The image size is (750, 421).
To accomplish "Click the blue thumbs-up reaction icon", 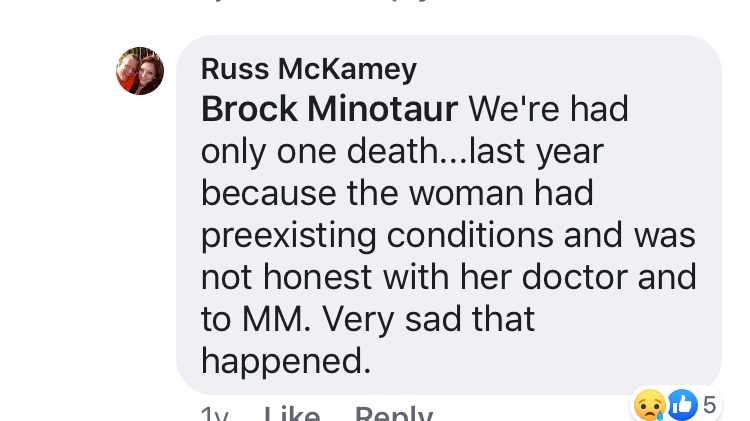I will [681, 405].
